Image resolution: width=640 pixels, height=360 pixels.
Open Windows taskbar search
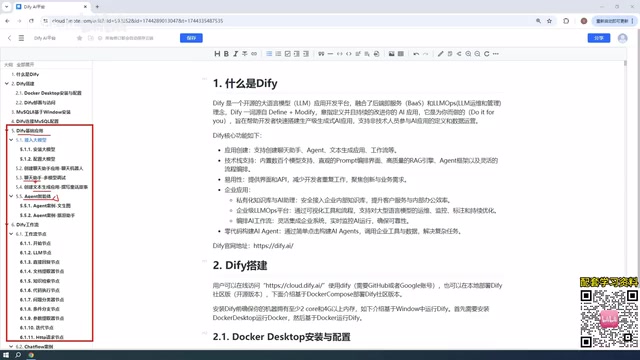18,355
